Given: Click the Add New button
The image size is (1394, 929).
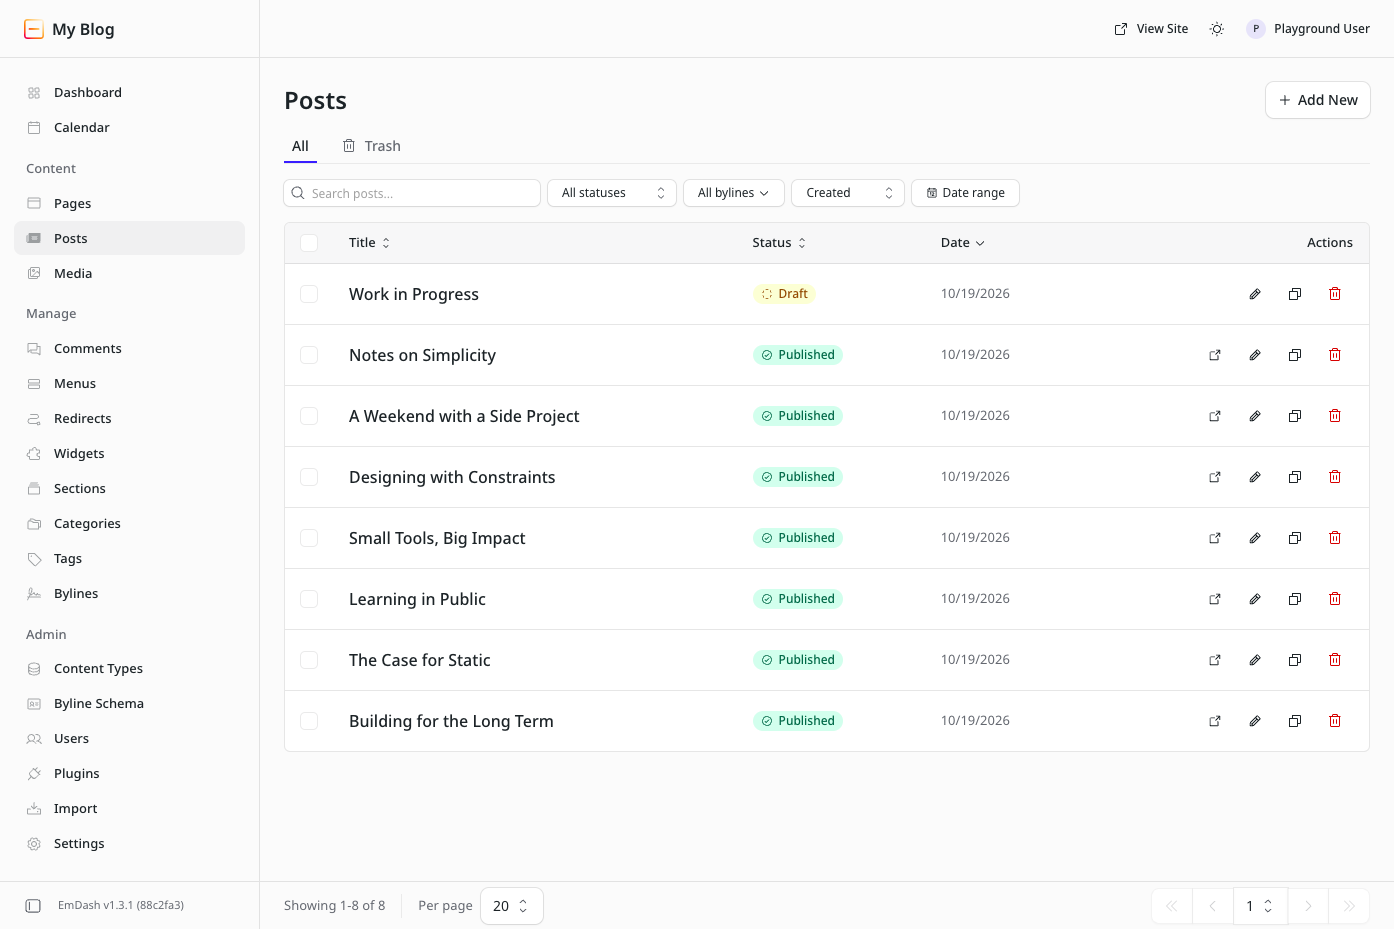Looking at the screenshot, I should point(1318,100).
